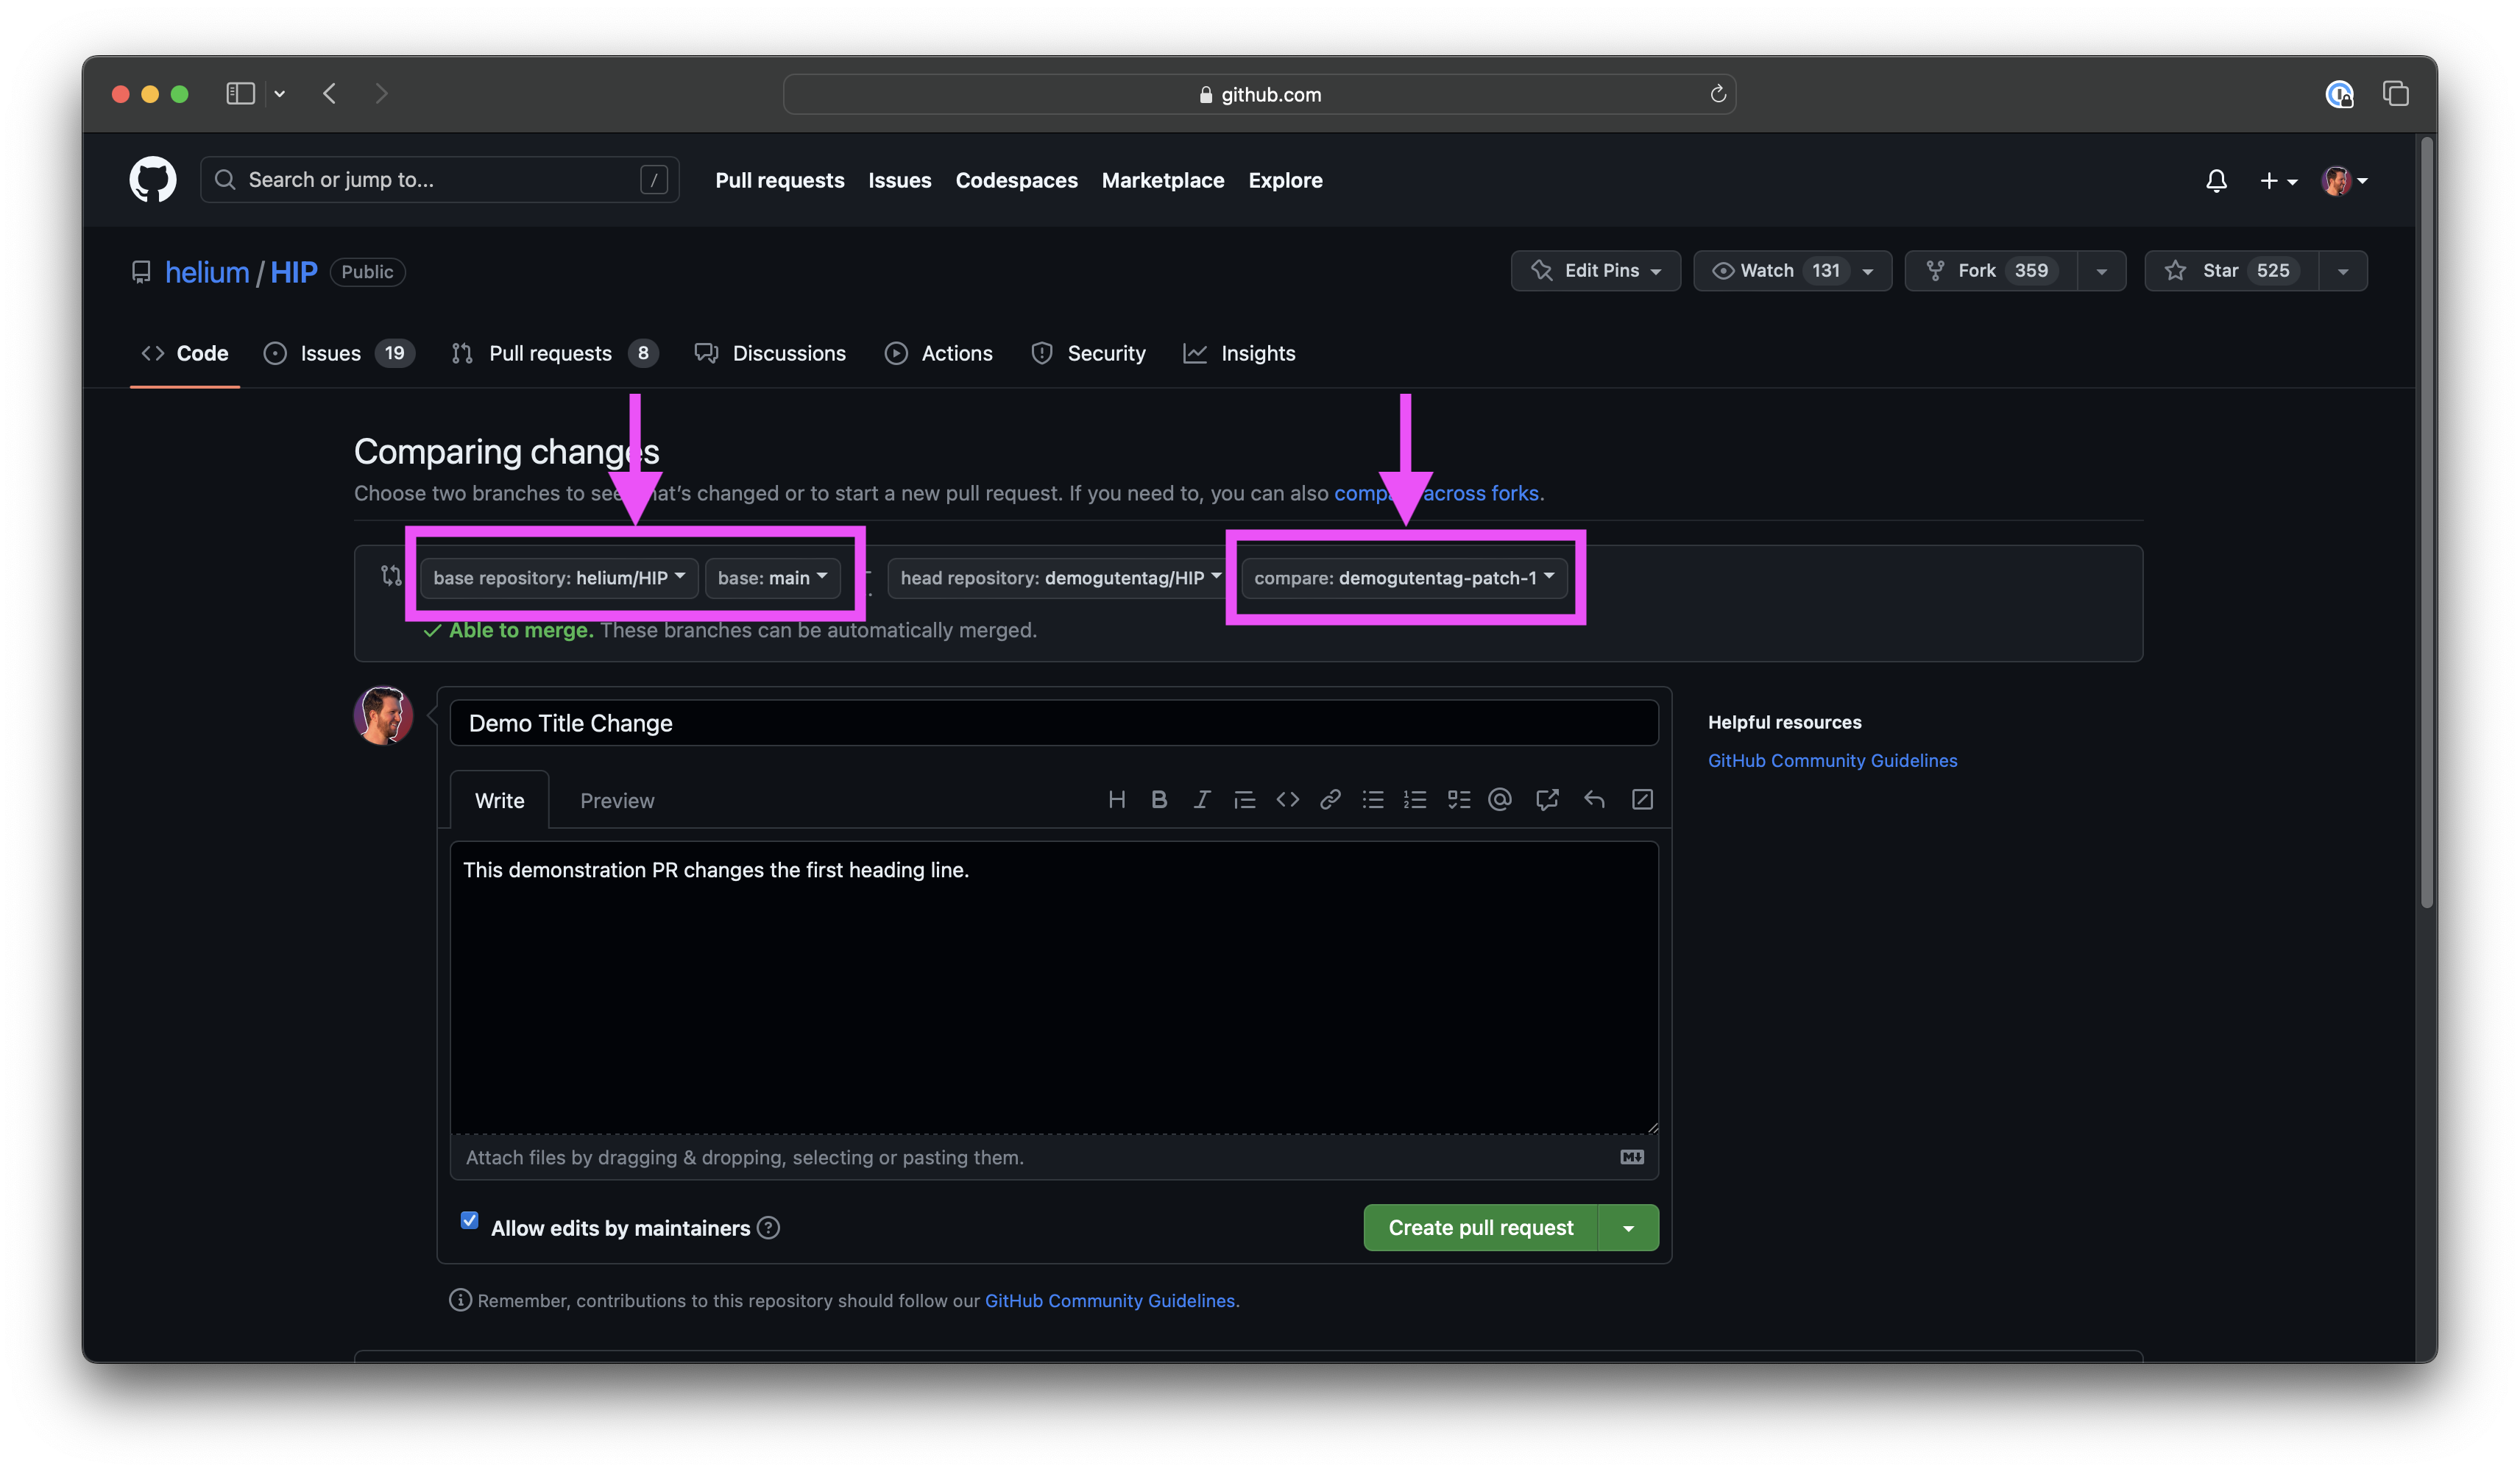Add a task list via toolbar icon
Viewport: 2520px width, 1472px height.
tap(1458, 799)
